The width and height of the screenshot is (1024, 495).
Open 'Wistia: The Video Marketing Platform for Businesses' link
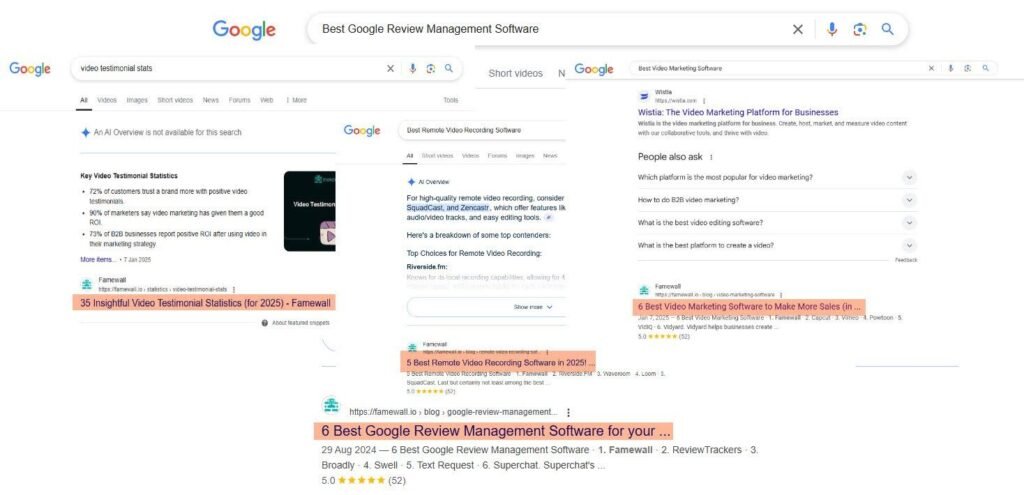pyautogui.click(x=738, y=112)
